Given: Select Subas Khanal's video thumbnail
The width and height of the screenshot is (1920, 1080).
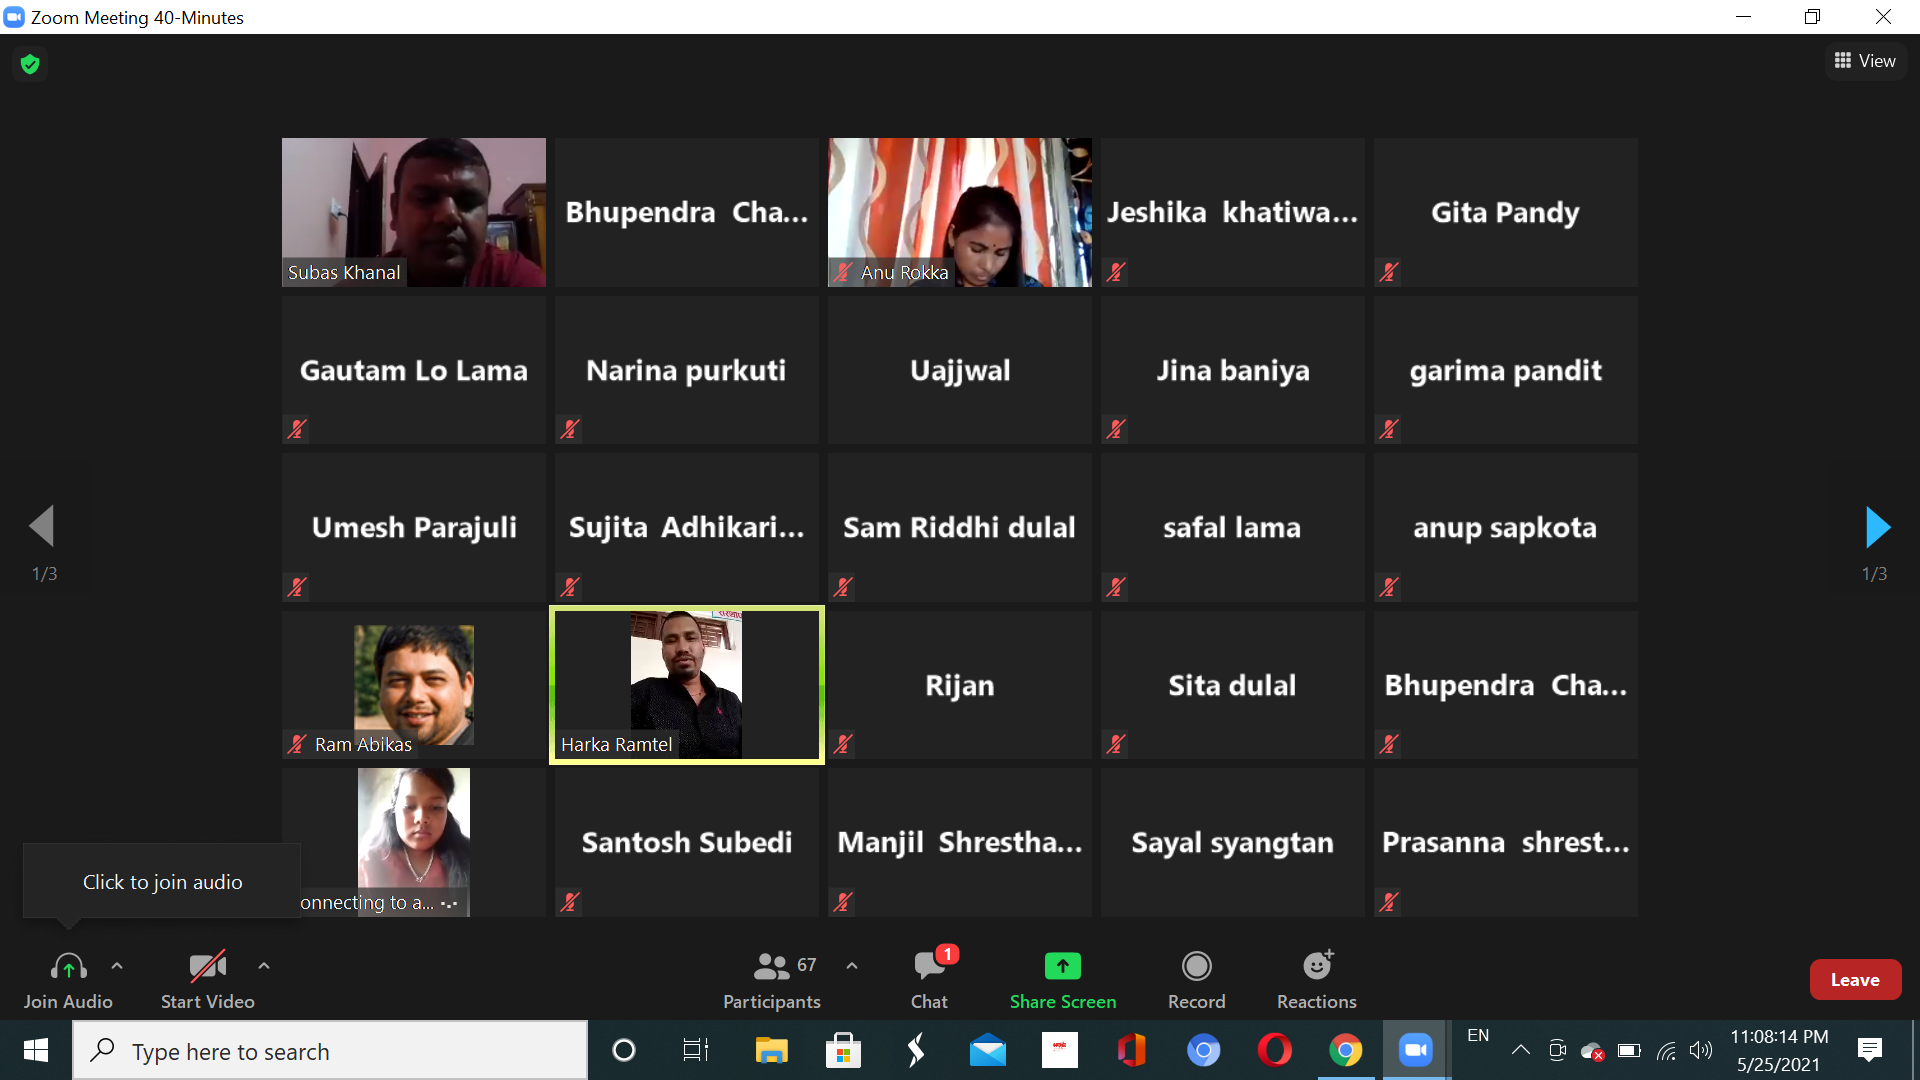Looking at the screenshot, I should coord(414,213).
